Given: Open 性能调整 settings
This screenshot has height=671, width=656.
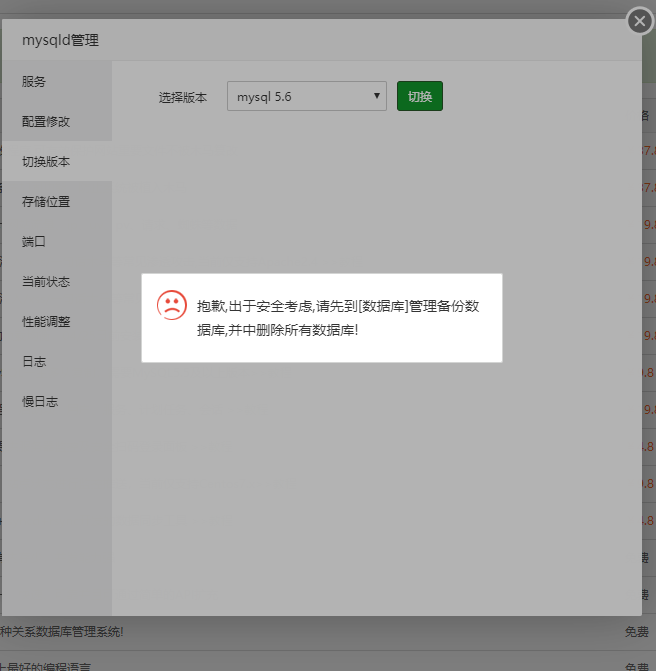Looking at the screenshot, I should click(57, 321).
